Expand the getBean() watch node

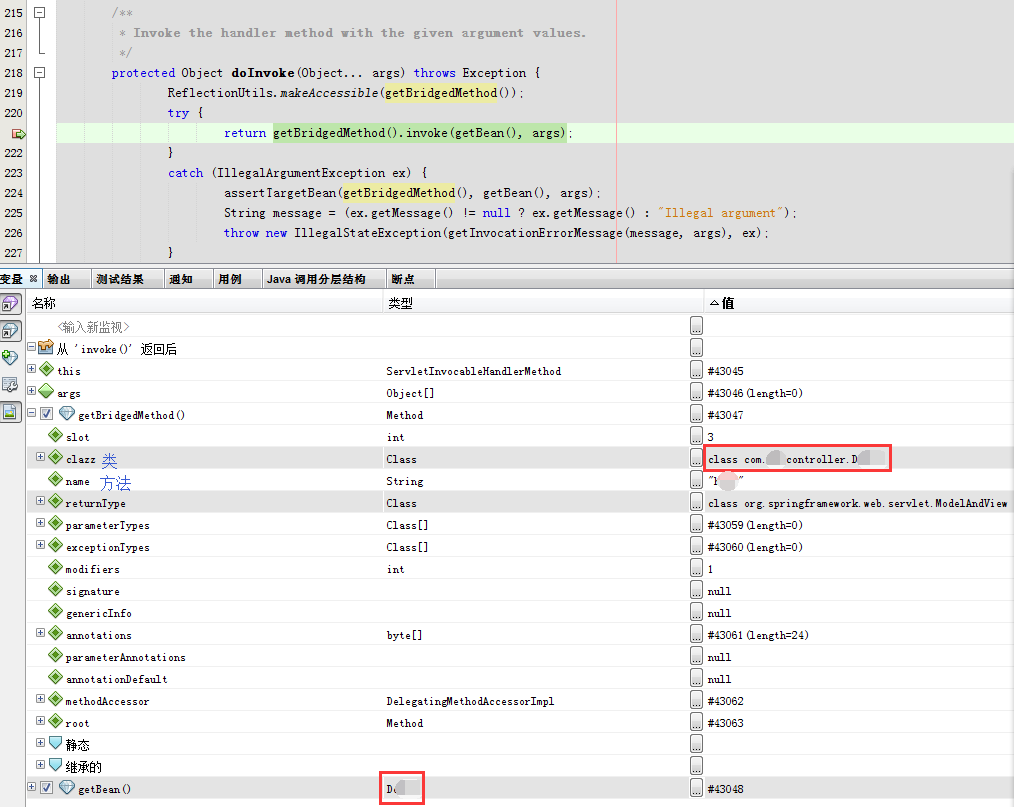click(31, 786)
